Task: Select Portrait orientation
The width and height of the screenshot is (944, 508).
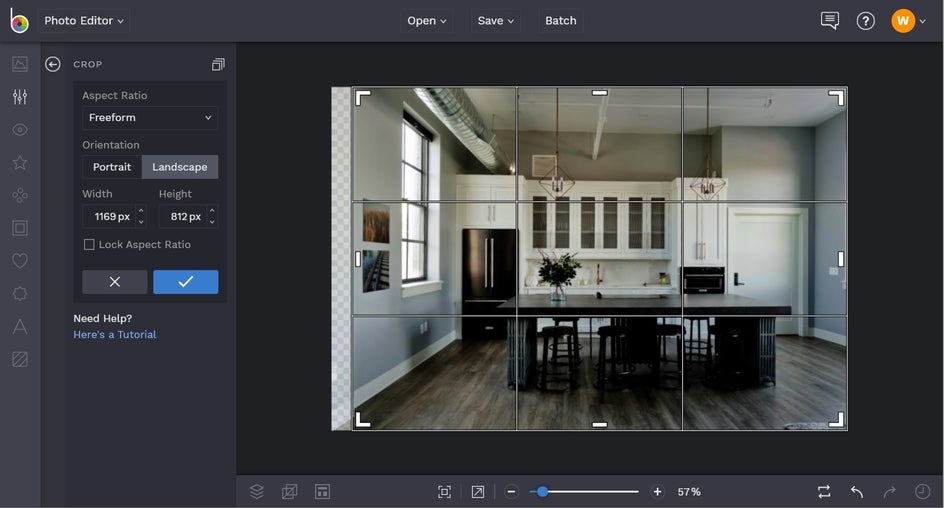Action: 112,167
